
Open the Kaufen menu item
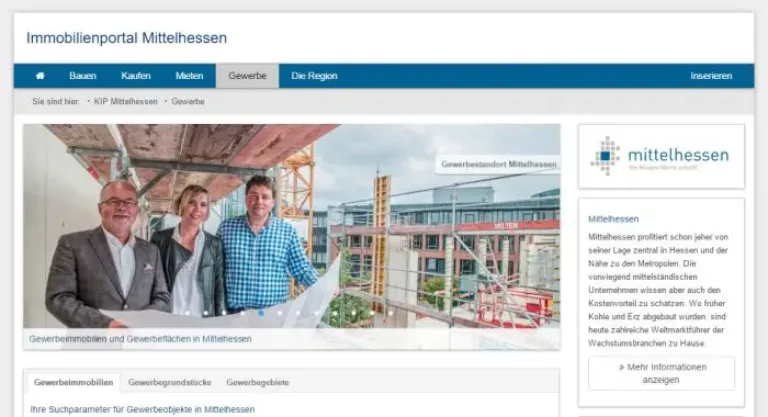click(x=136, y=76)
